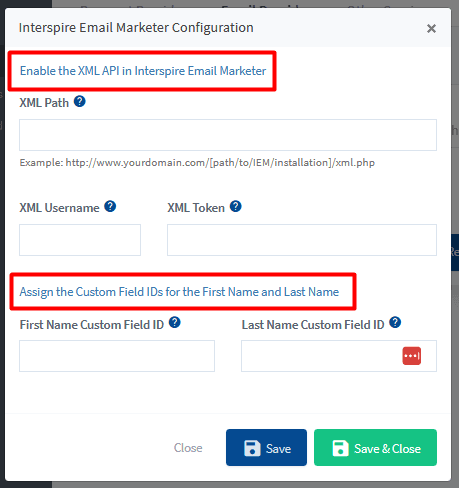459x488 pixels.
Task: Show help icon for XML Username
Action: pyautogui.click(x=110, y=206)
